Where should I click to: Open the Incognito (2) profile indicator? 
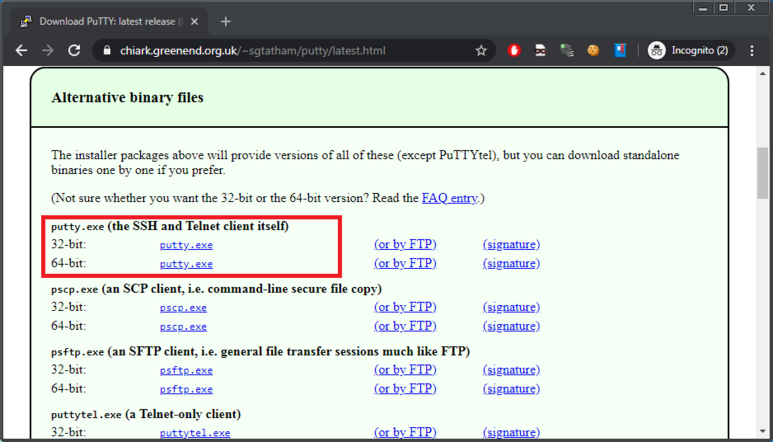point(690,50)
